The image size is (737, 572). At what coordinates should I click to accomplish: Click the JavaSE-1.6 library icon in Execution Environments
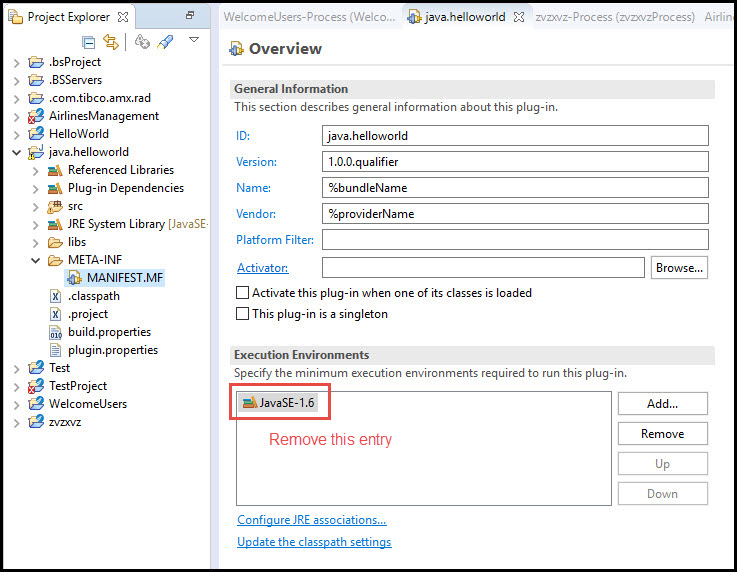(x=248, y=403)
